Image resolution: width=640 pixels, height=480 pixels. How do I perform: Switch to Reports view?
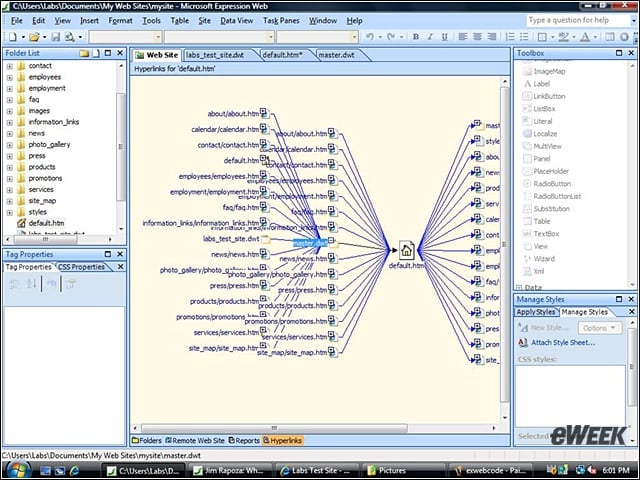pyautogui.click(x=244, y=440)
